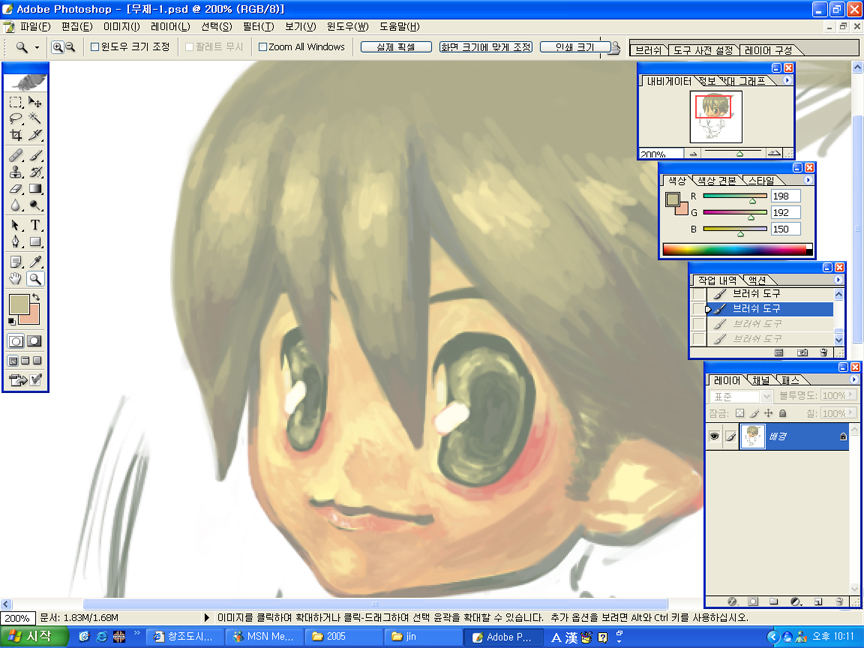Activate the Magic Wand tool

click(35, 118)
